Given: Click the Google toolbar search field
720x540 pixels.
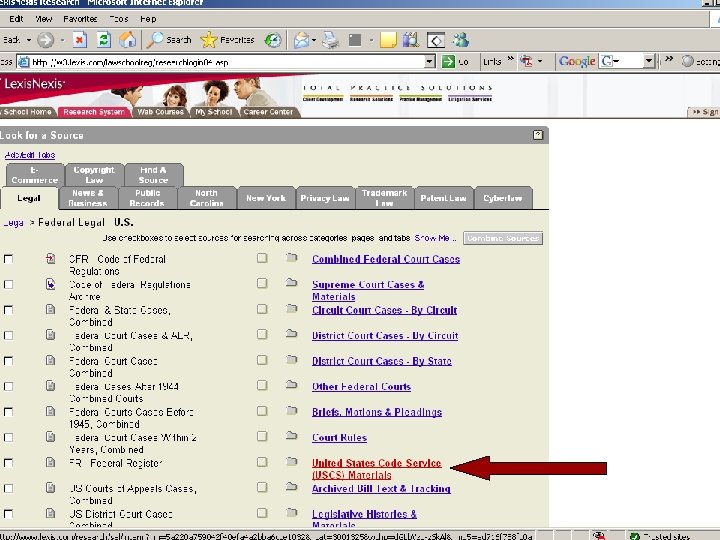Looking at the screenshot, I should 626,61.
